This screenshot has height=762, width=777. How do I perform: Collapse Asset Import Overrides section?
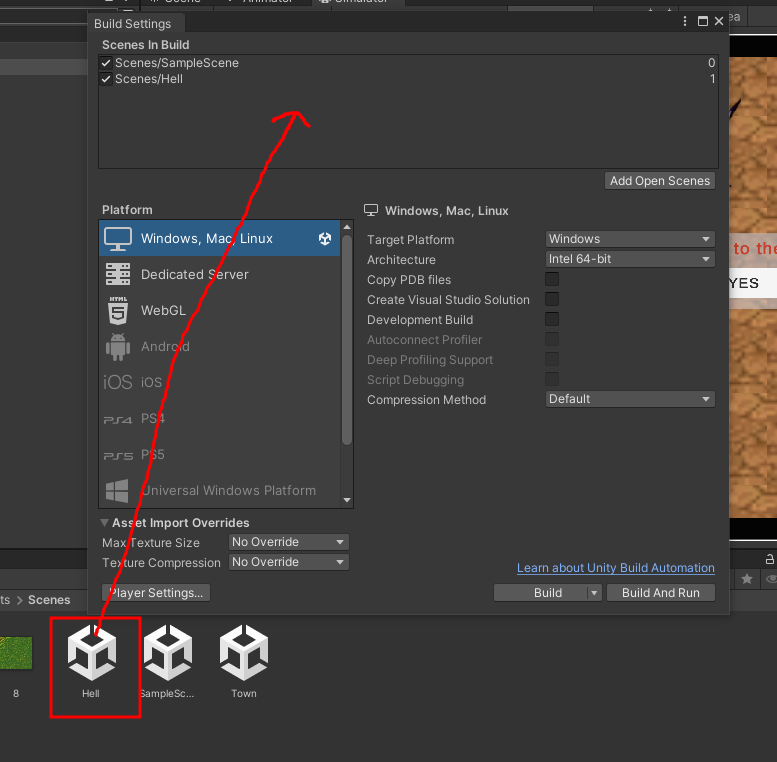(105, 523)
